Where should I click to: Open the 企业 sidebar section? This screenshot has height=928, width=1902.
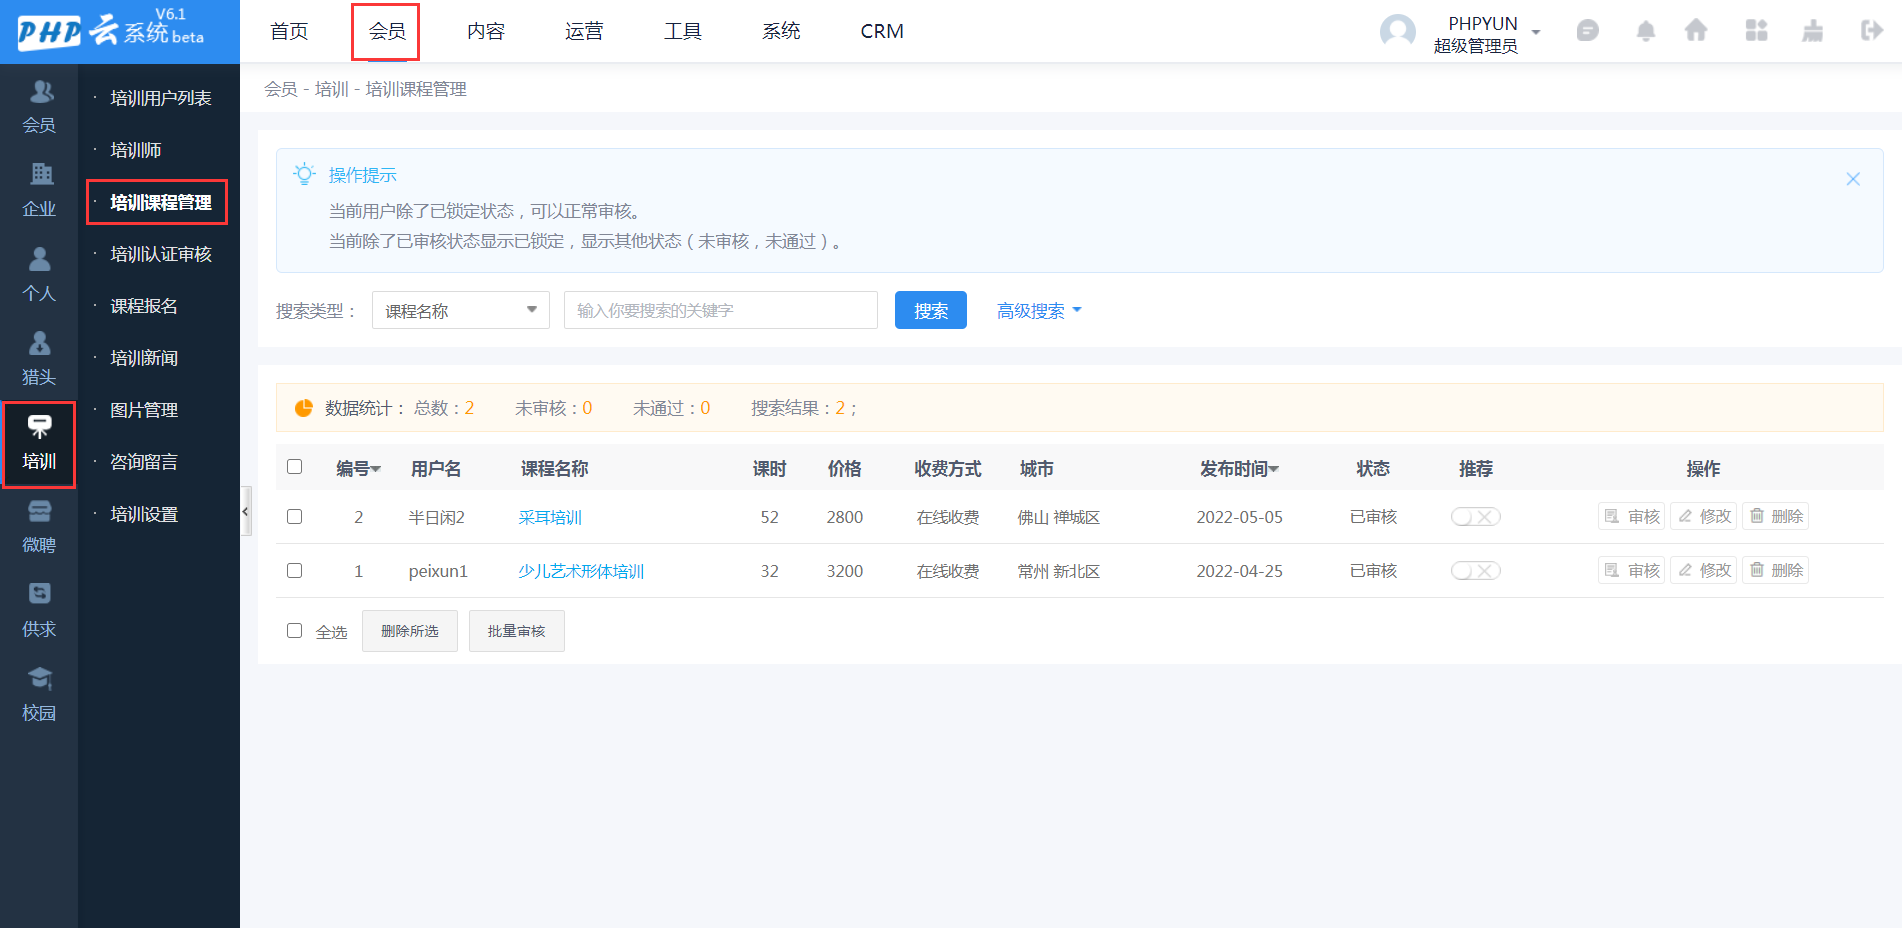pyautogui.click(x=39, y=190)
